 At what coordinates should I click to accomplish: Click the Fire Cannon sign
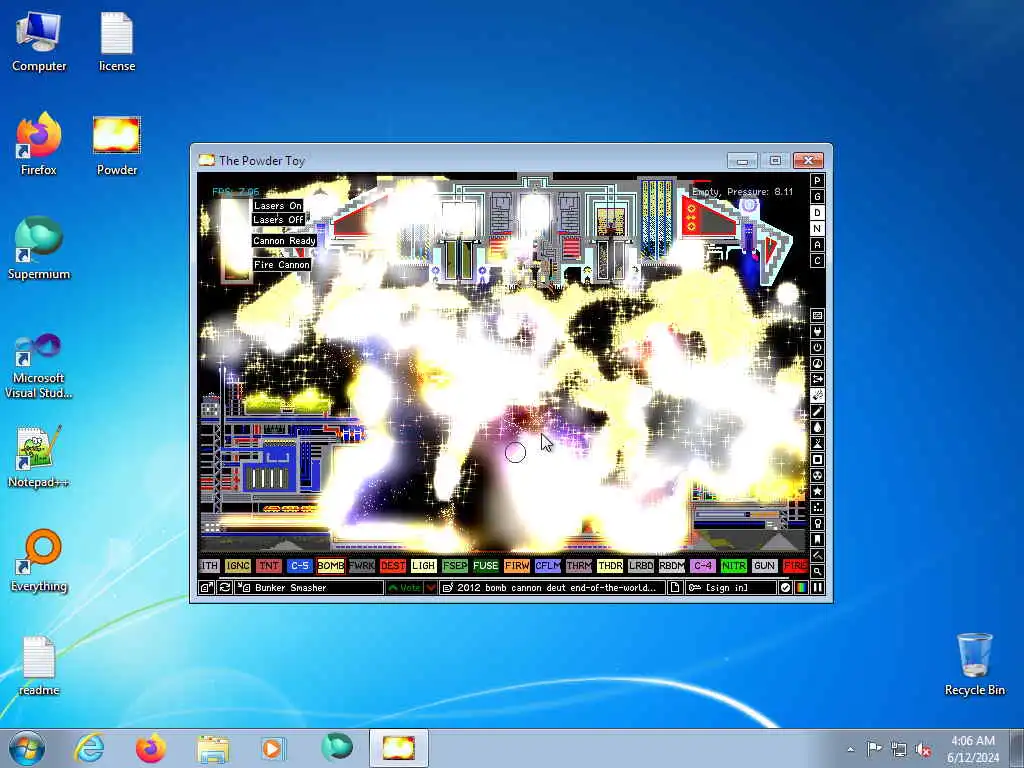tap(281, 264)
